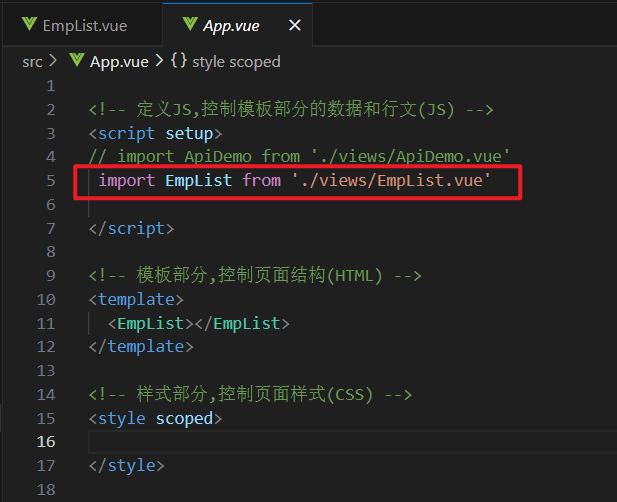617x502 pixels.
Task: Click the closing </script> tag
Action: (x=131, y=229)
